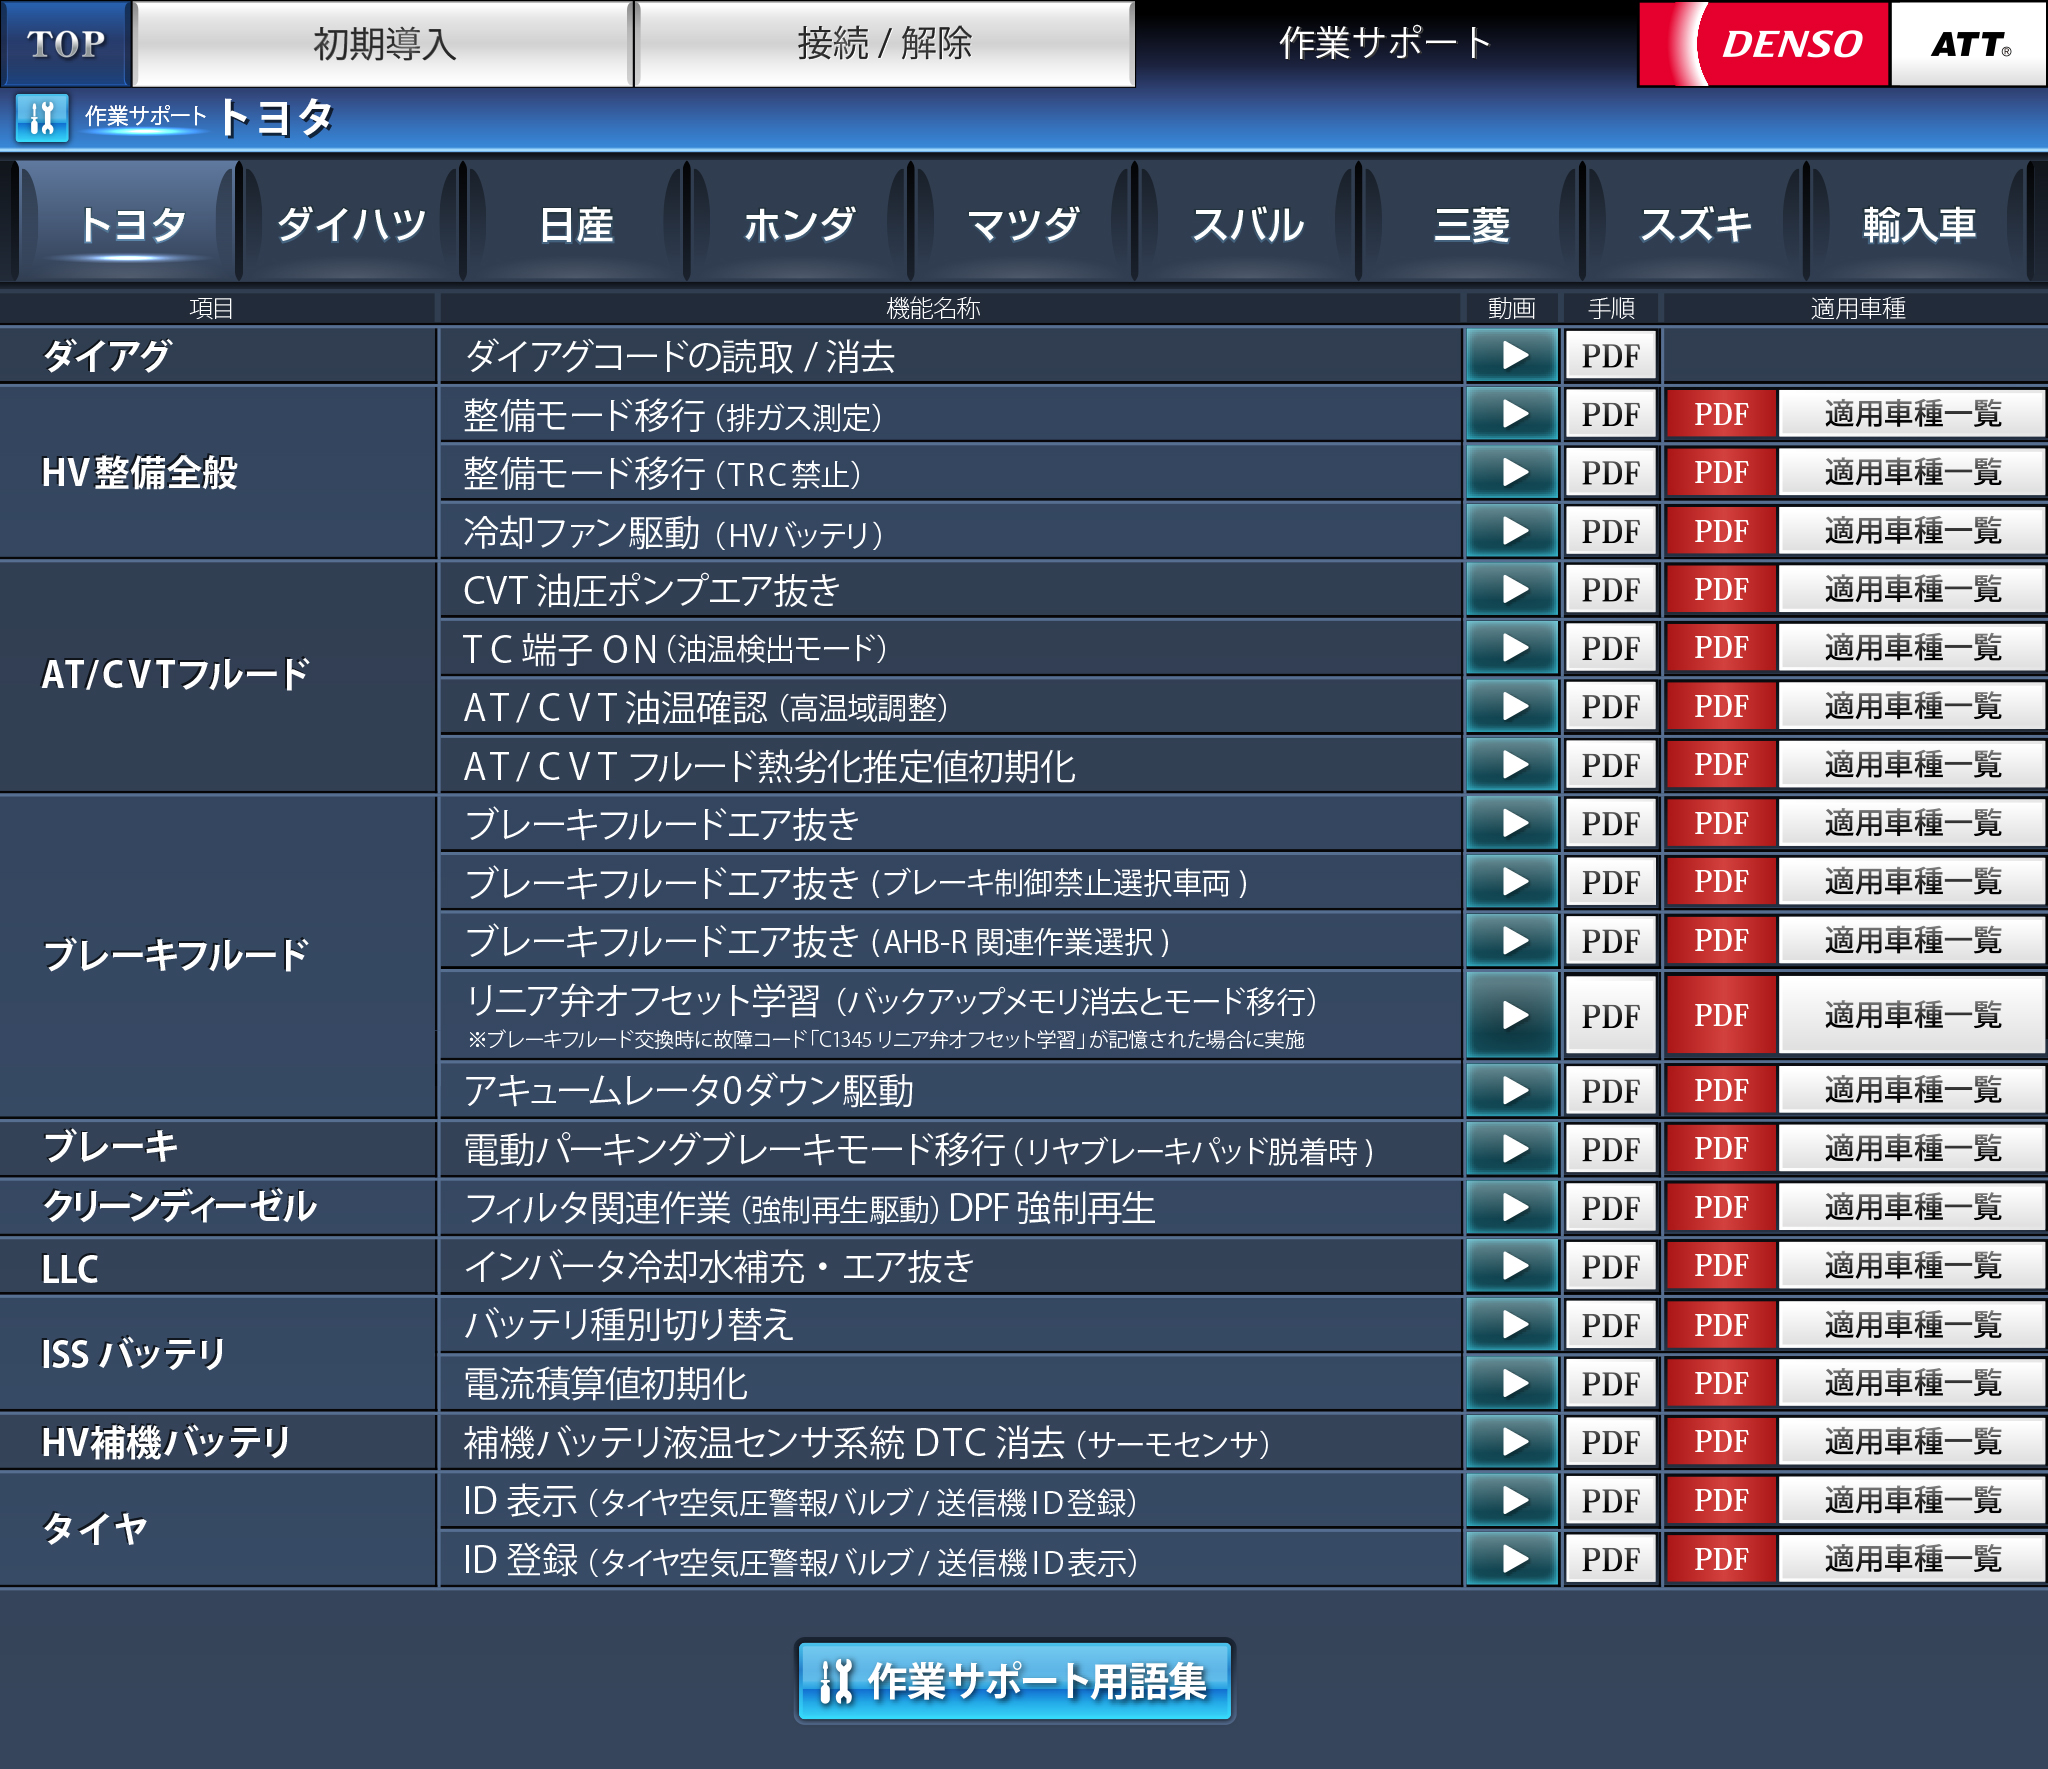Switch to the ダイハツ manufacturer tab
Viewport: 2048px width, 1769px height.
[351, 224]
